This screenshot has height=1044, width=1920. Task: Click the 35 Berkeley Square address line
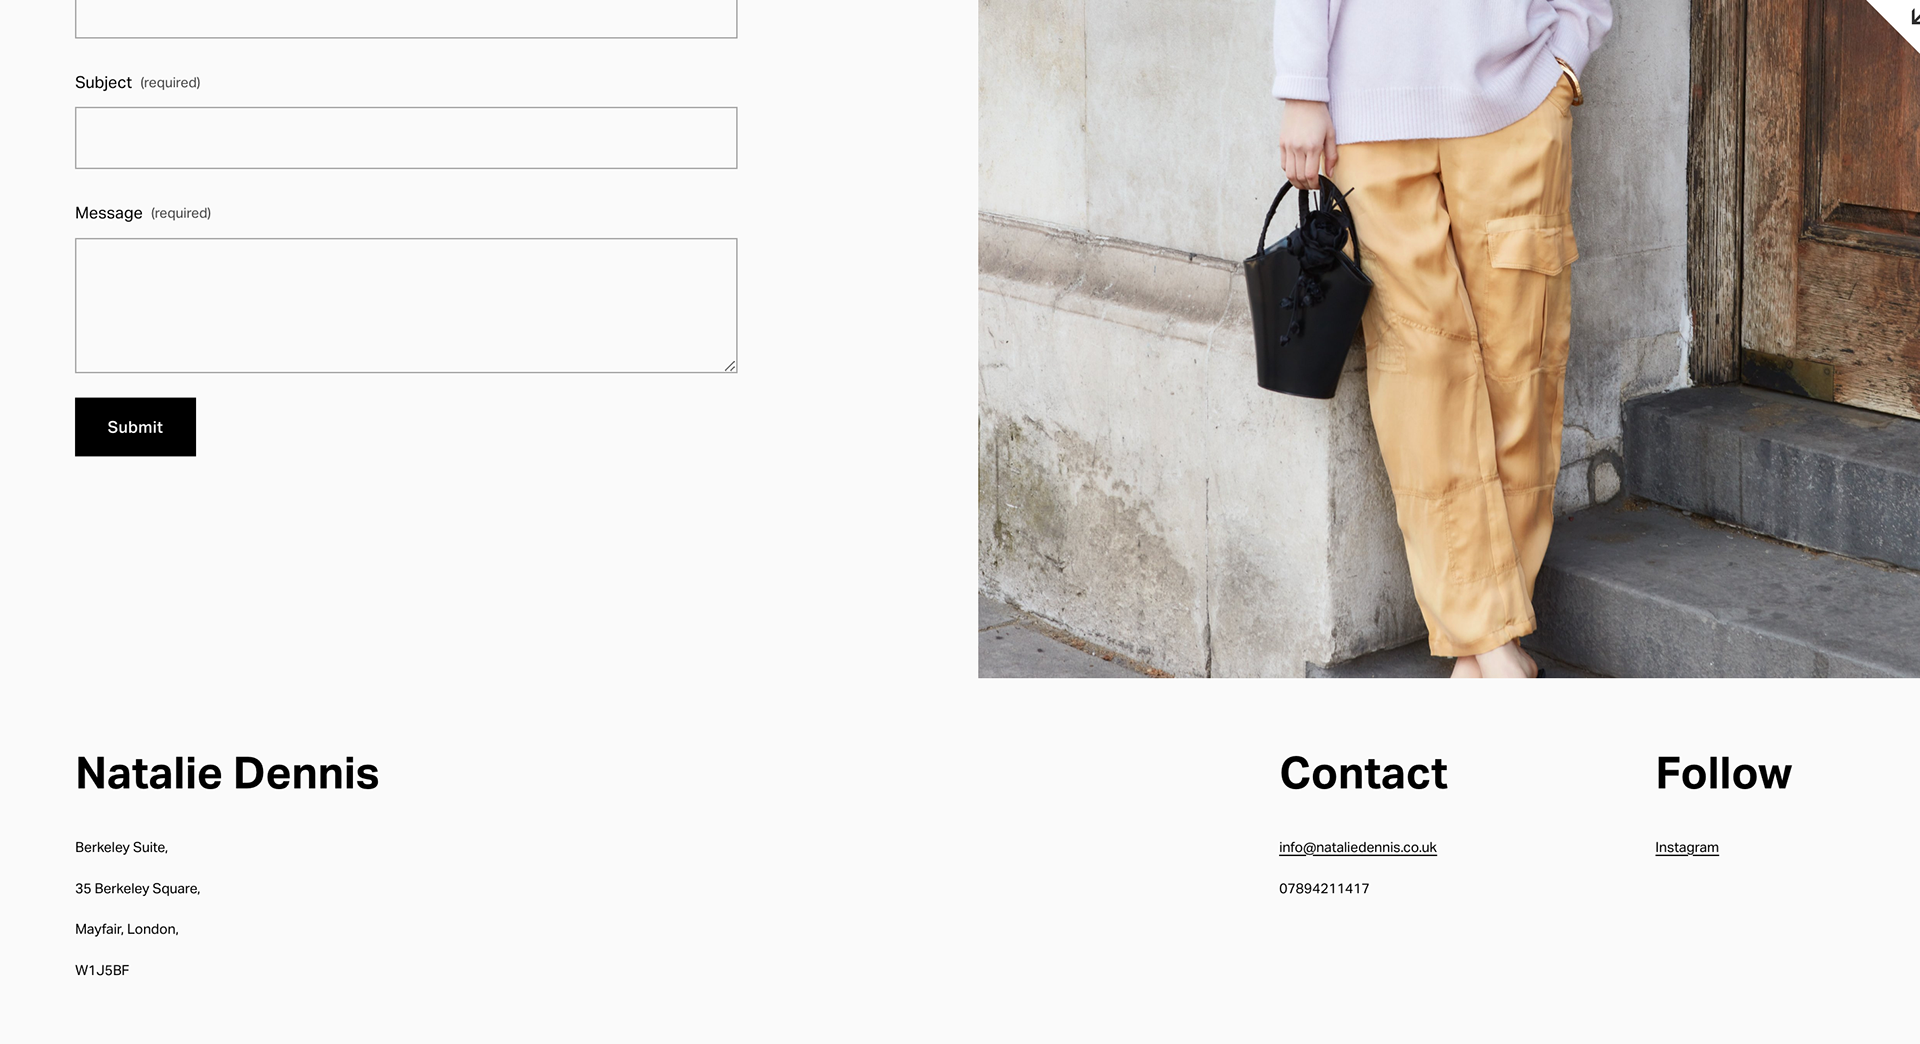click(137, 889)
